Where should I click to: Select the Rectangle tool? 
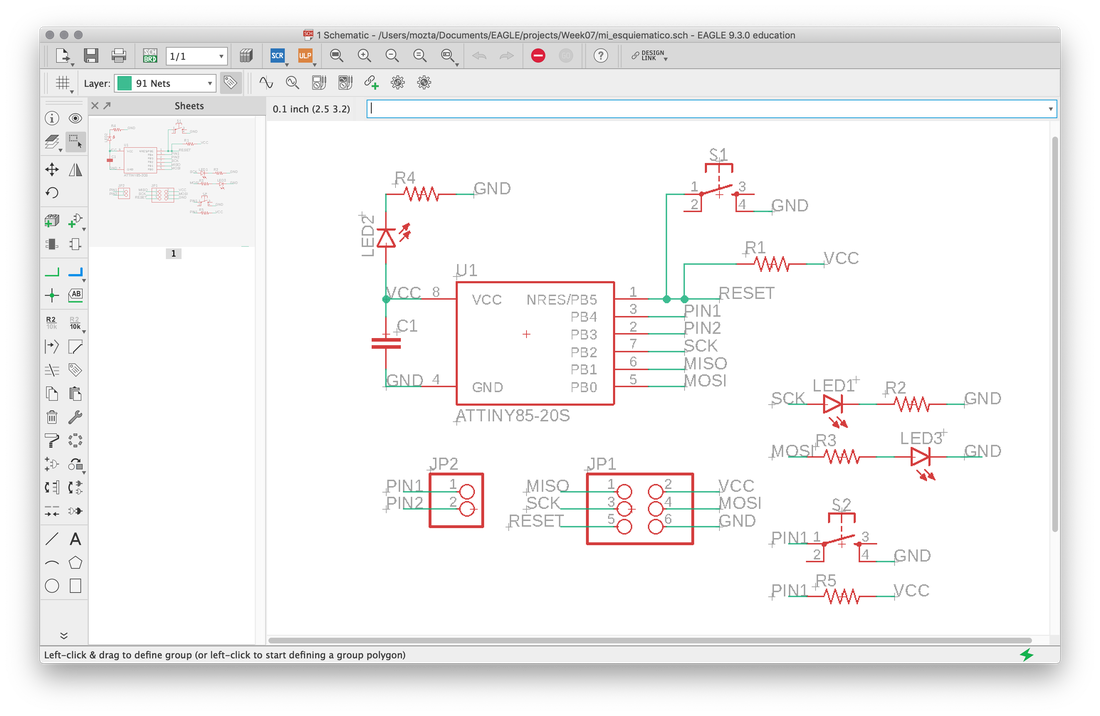click(x=75, y=586)
